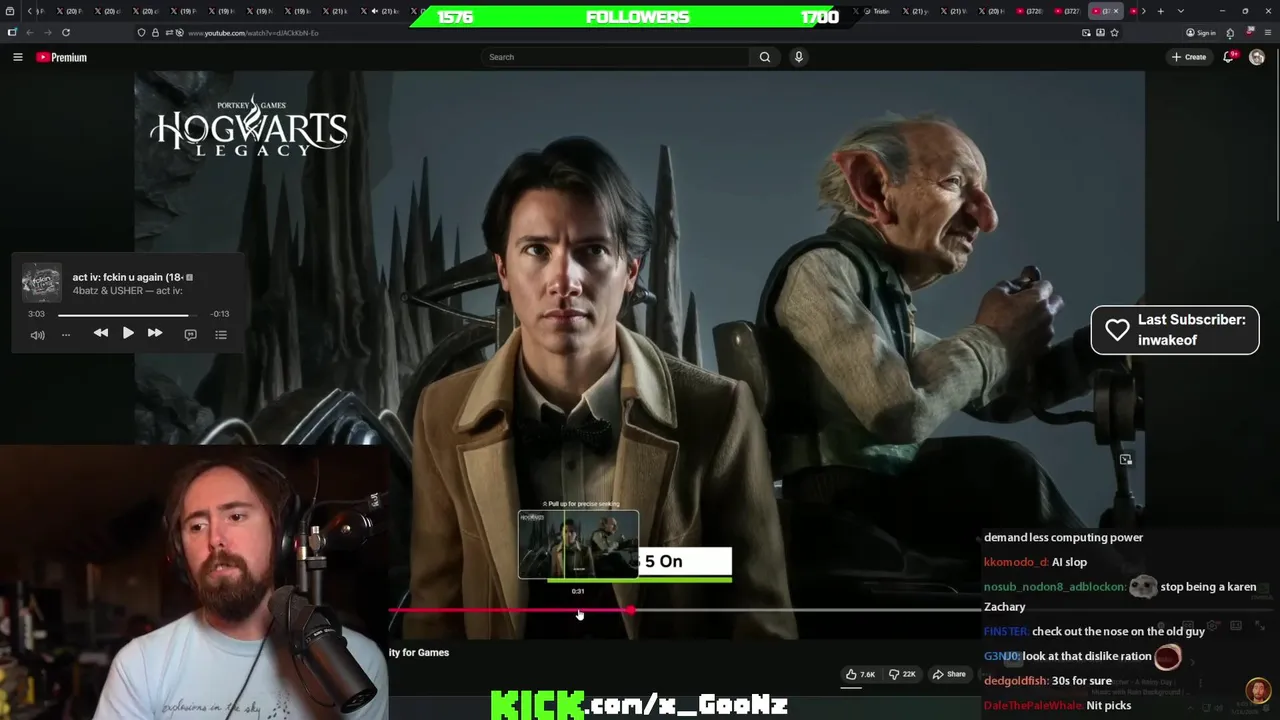The image size is (1280, 720).
Task: Click the album artwork in music player
Action: pos(42,283)
